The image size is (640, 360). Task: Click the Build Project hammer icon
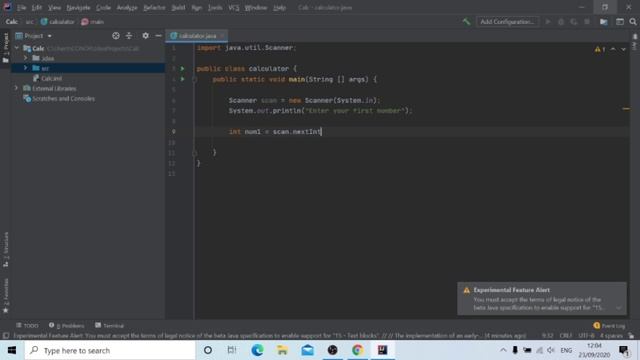pyautogui.click(x=466, y=22)
